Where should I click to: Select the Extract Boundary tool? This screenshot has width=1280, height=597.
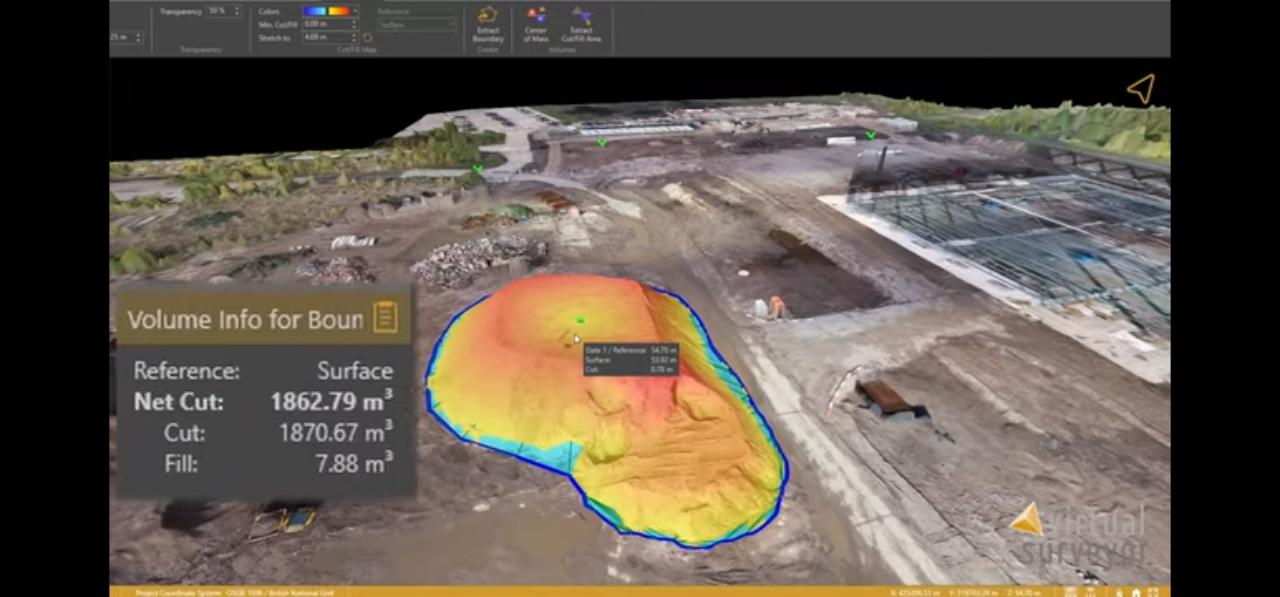[487, 25]
